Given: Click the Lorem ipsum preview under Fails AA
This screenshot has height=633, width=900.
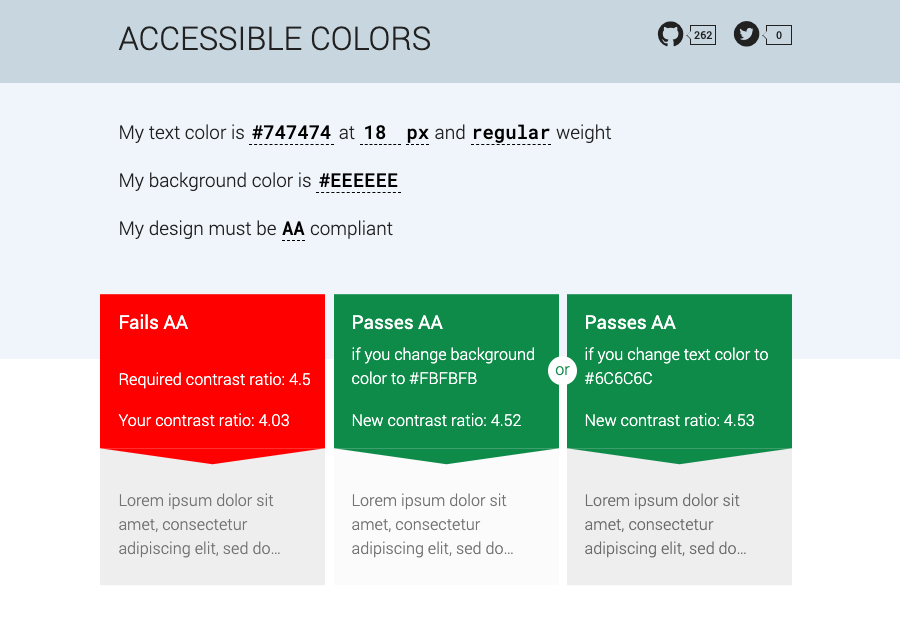Looking at the screenshot, I should [x=212, y=524].
